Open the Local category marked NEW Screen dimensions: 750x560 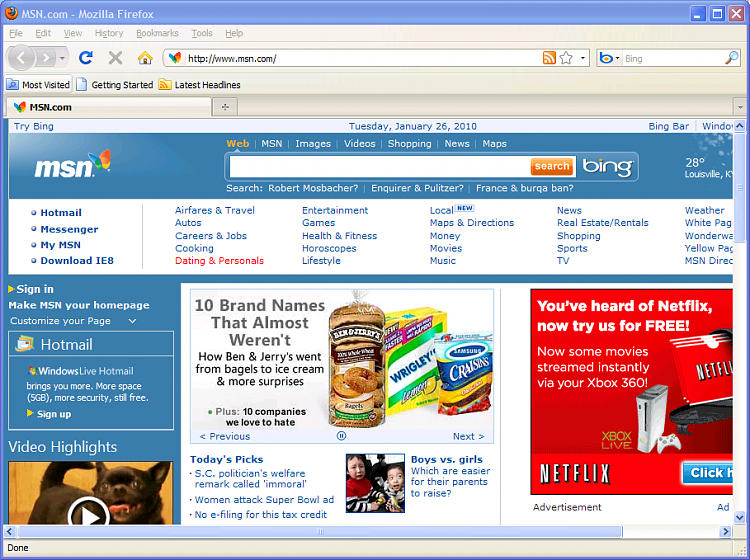(x=441, y=210)
